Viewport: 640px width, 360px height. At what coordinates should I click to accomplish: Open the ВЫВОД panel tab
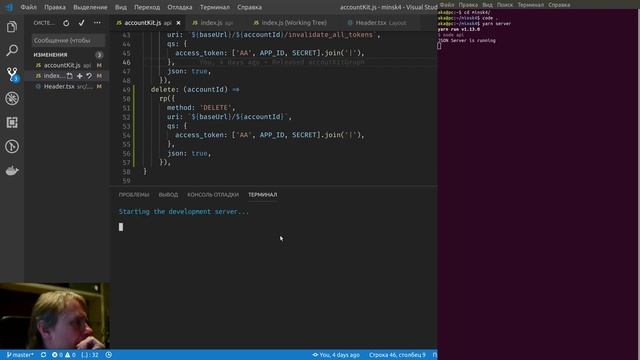click(168, 195)
